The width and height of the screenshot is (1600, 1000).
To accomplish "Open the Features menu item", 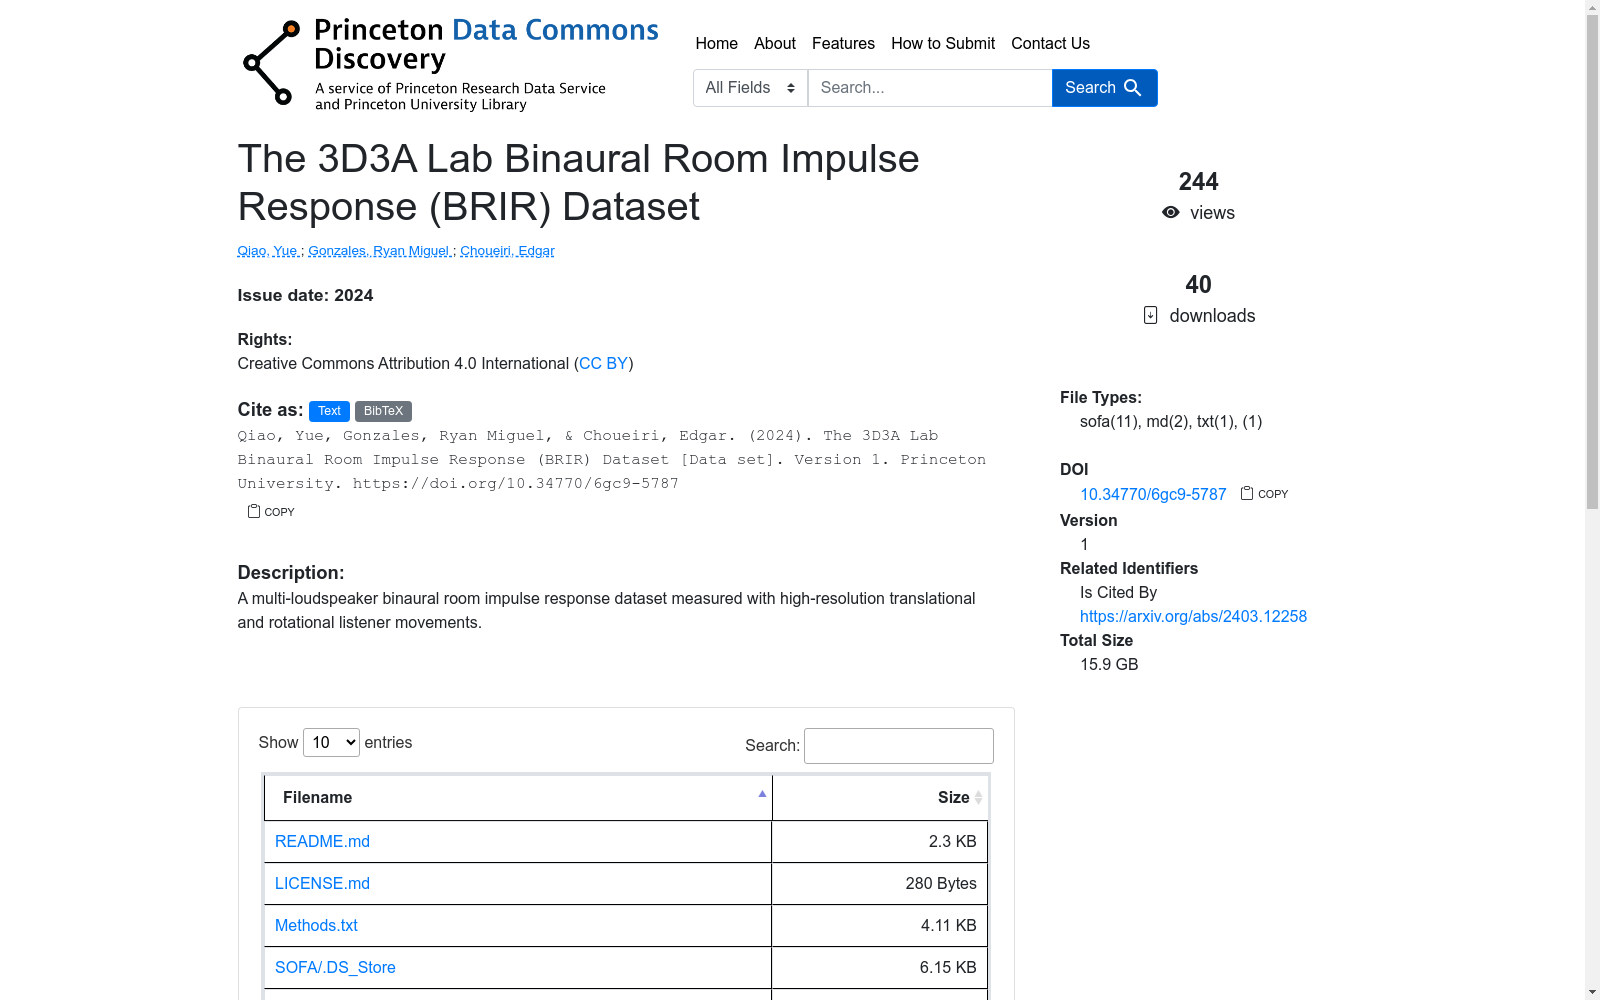I will click(x=843, y=43).
